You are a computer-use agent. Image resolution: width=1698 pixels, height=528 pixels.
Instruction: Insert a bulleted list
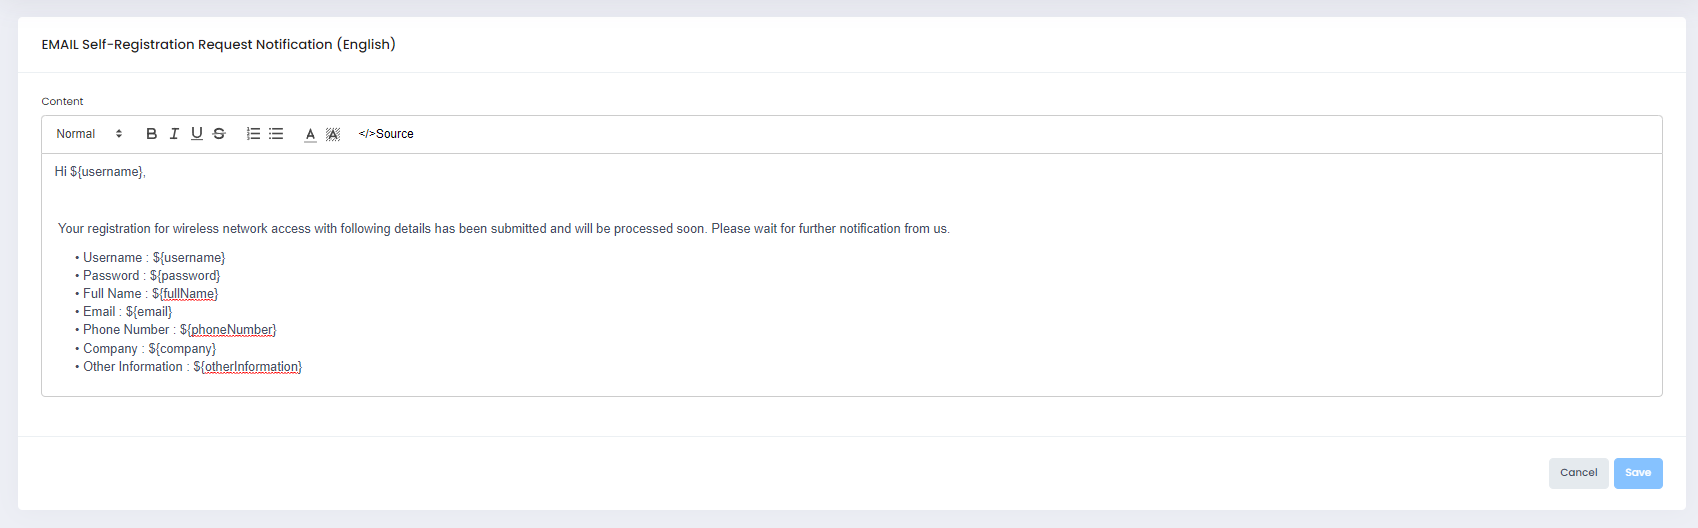coord(276,134)
